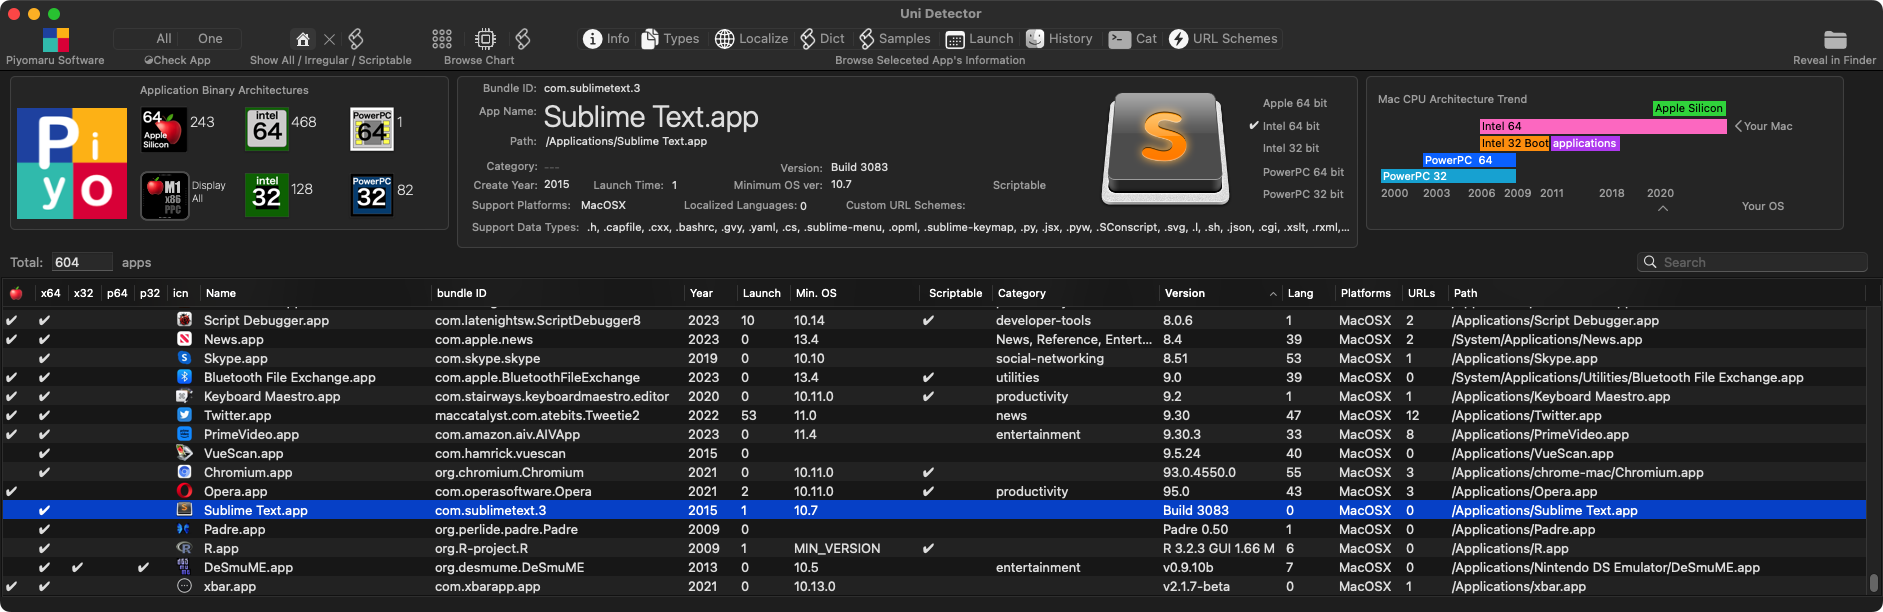Click the pink Intel 64 trend bar
The height and width of the screenshot is (612, 1883).
click(x=1603, y=126)
